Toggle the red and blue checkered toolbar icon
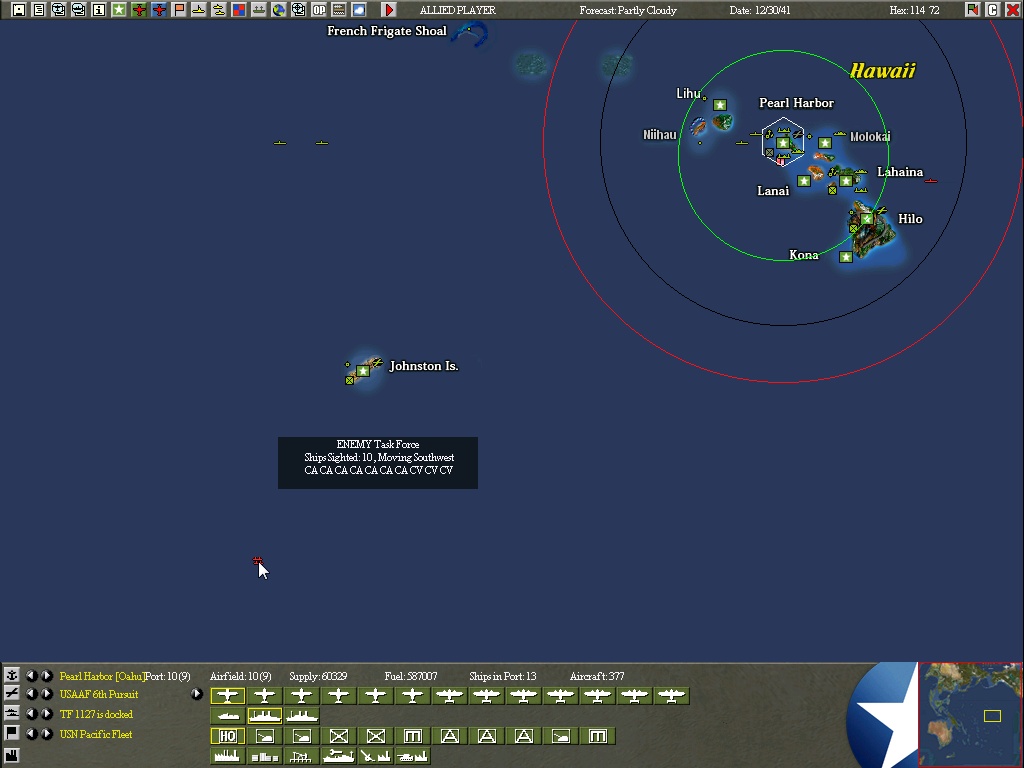 tap(239, 10)
